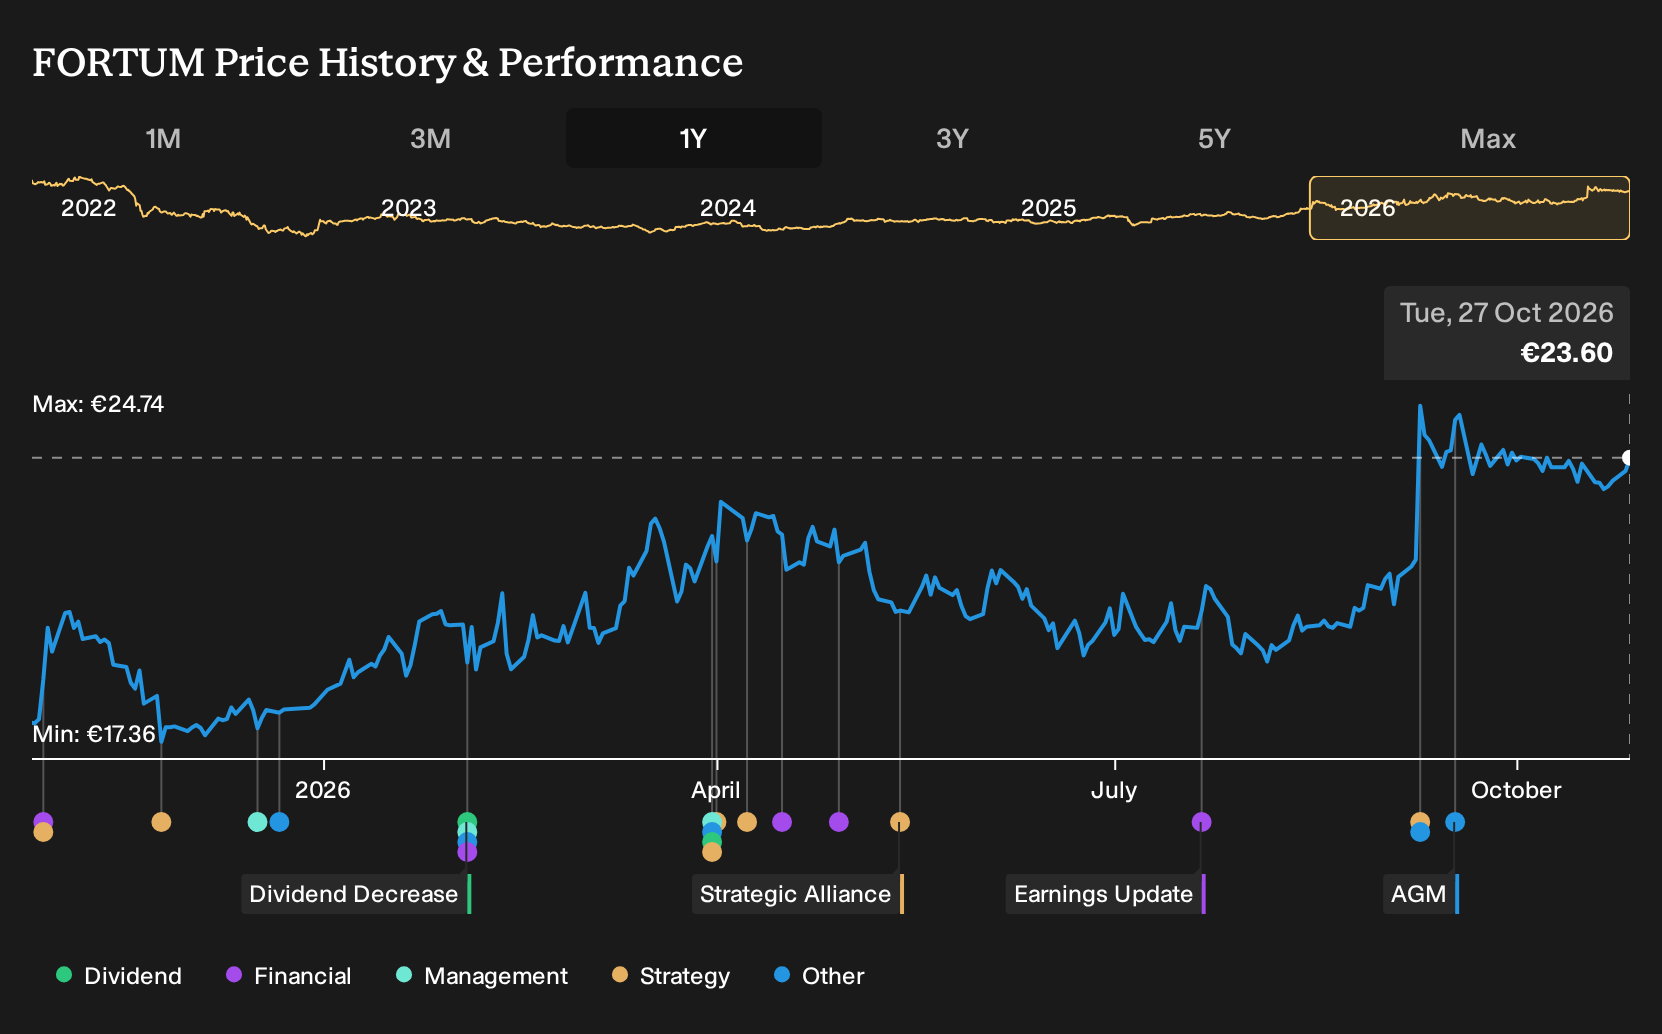This screenshot has width=1662, height=1034.
Task: Toggle the Strategy legend filter
Action: tap(670, 976)
